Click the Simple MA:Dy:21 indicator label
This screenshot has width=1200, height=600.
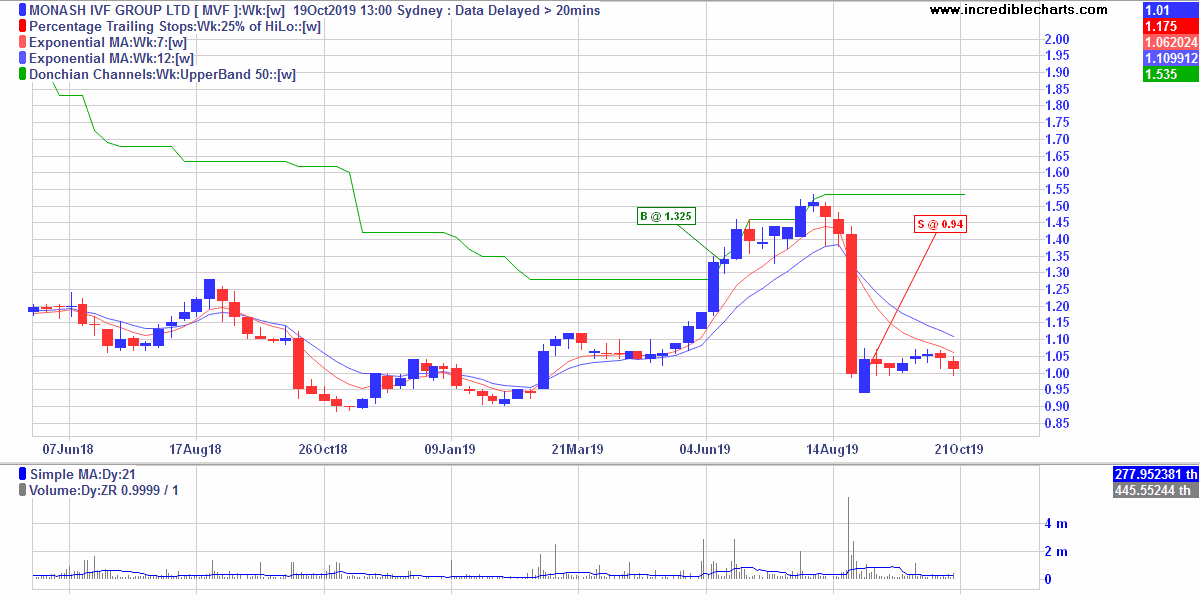pyautogui.click(x=85, y=474)
